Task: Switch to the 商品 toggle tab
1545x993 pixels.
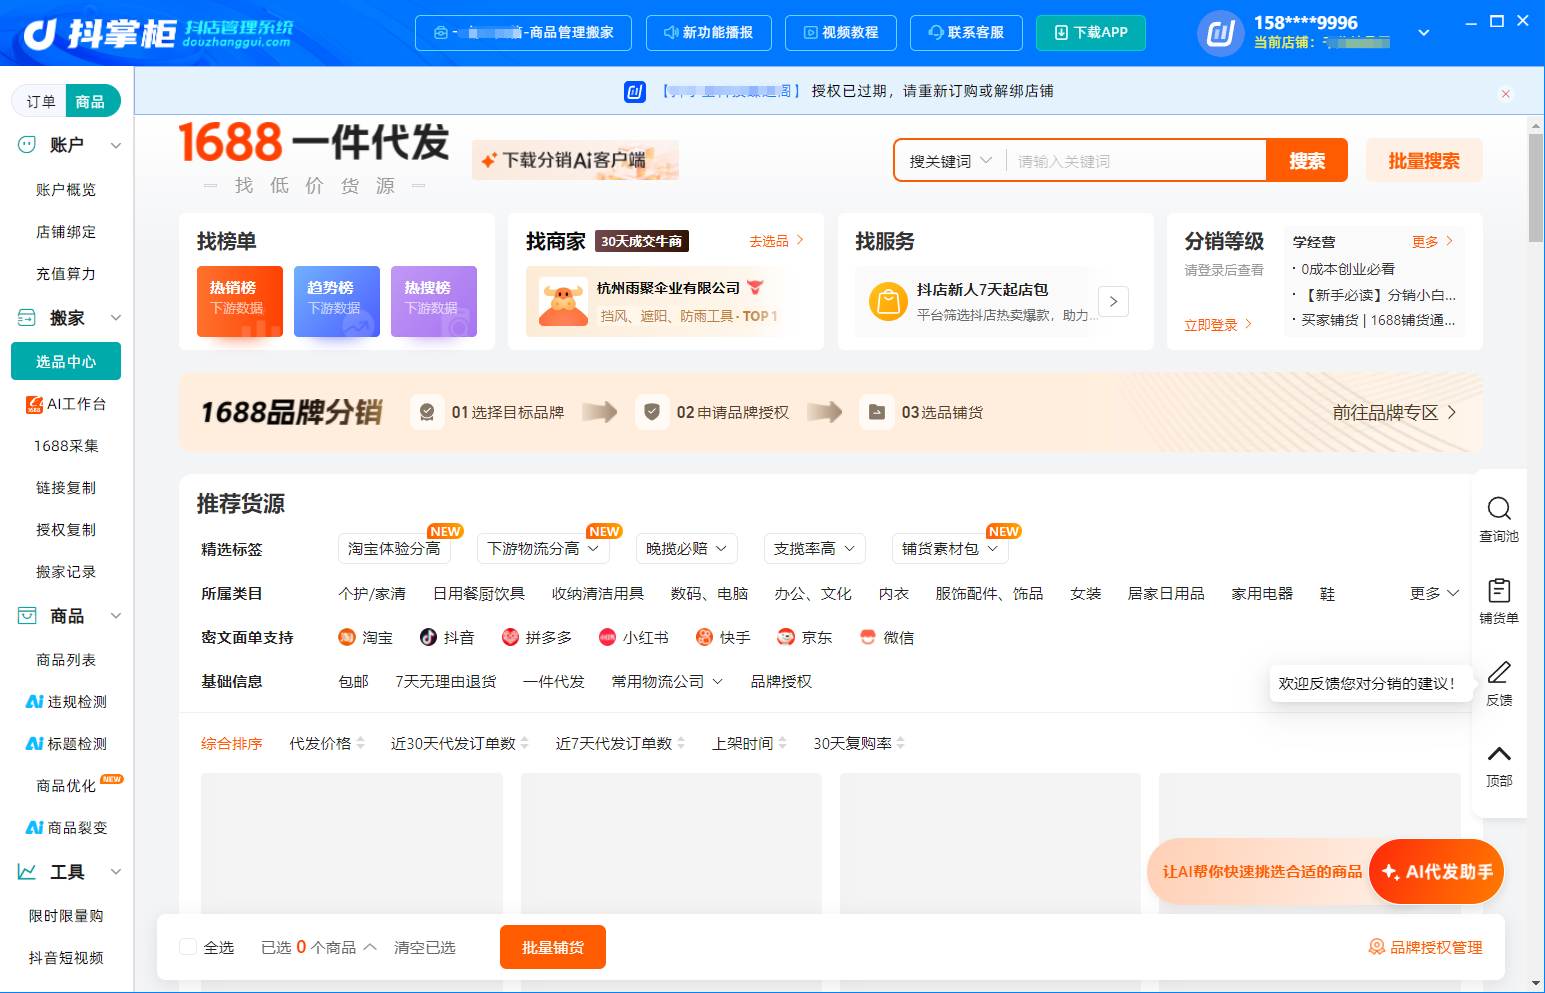Action: [x=91, y=101]
